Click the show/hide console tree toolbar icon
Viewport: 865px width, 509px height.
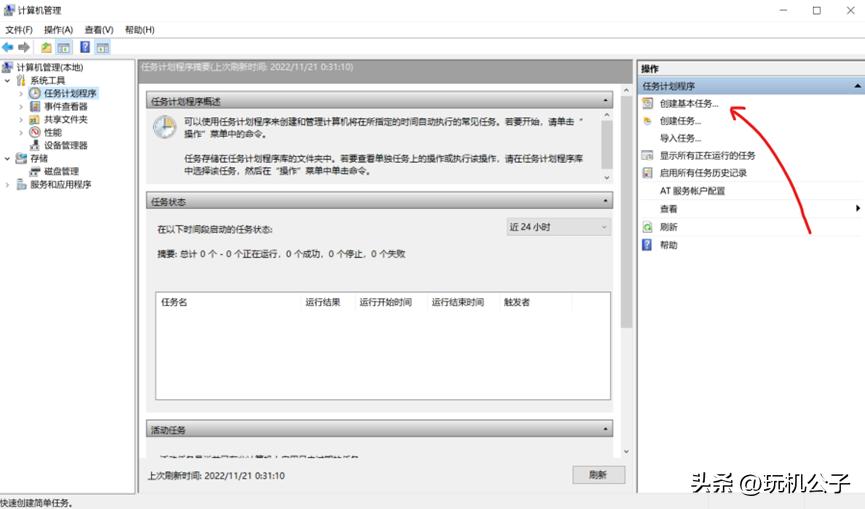[64, 47]
